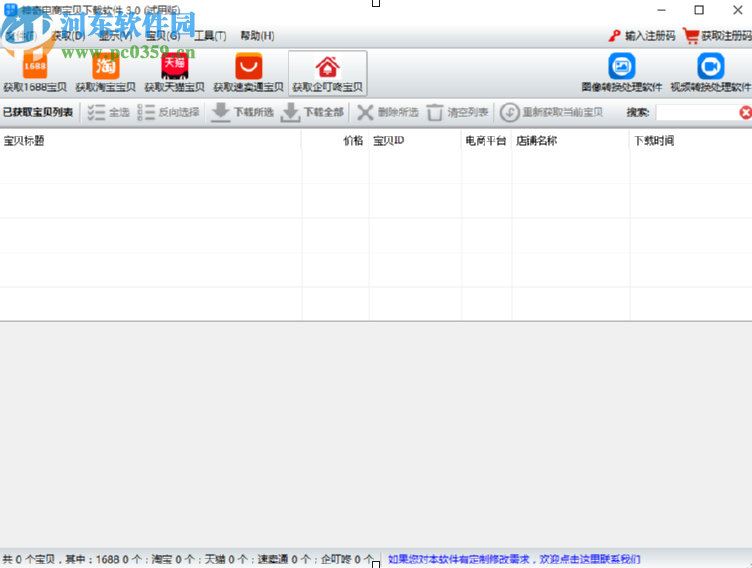752x568 pixels.
Task: Click the 搜索 input field
Action: (x=697, y=112)
